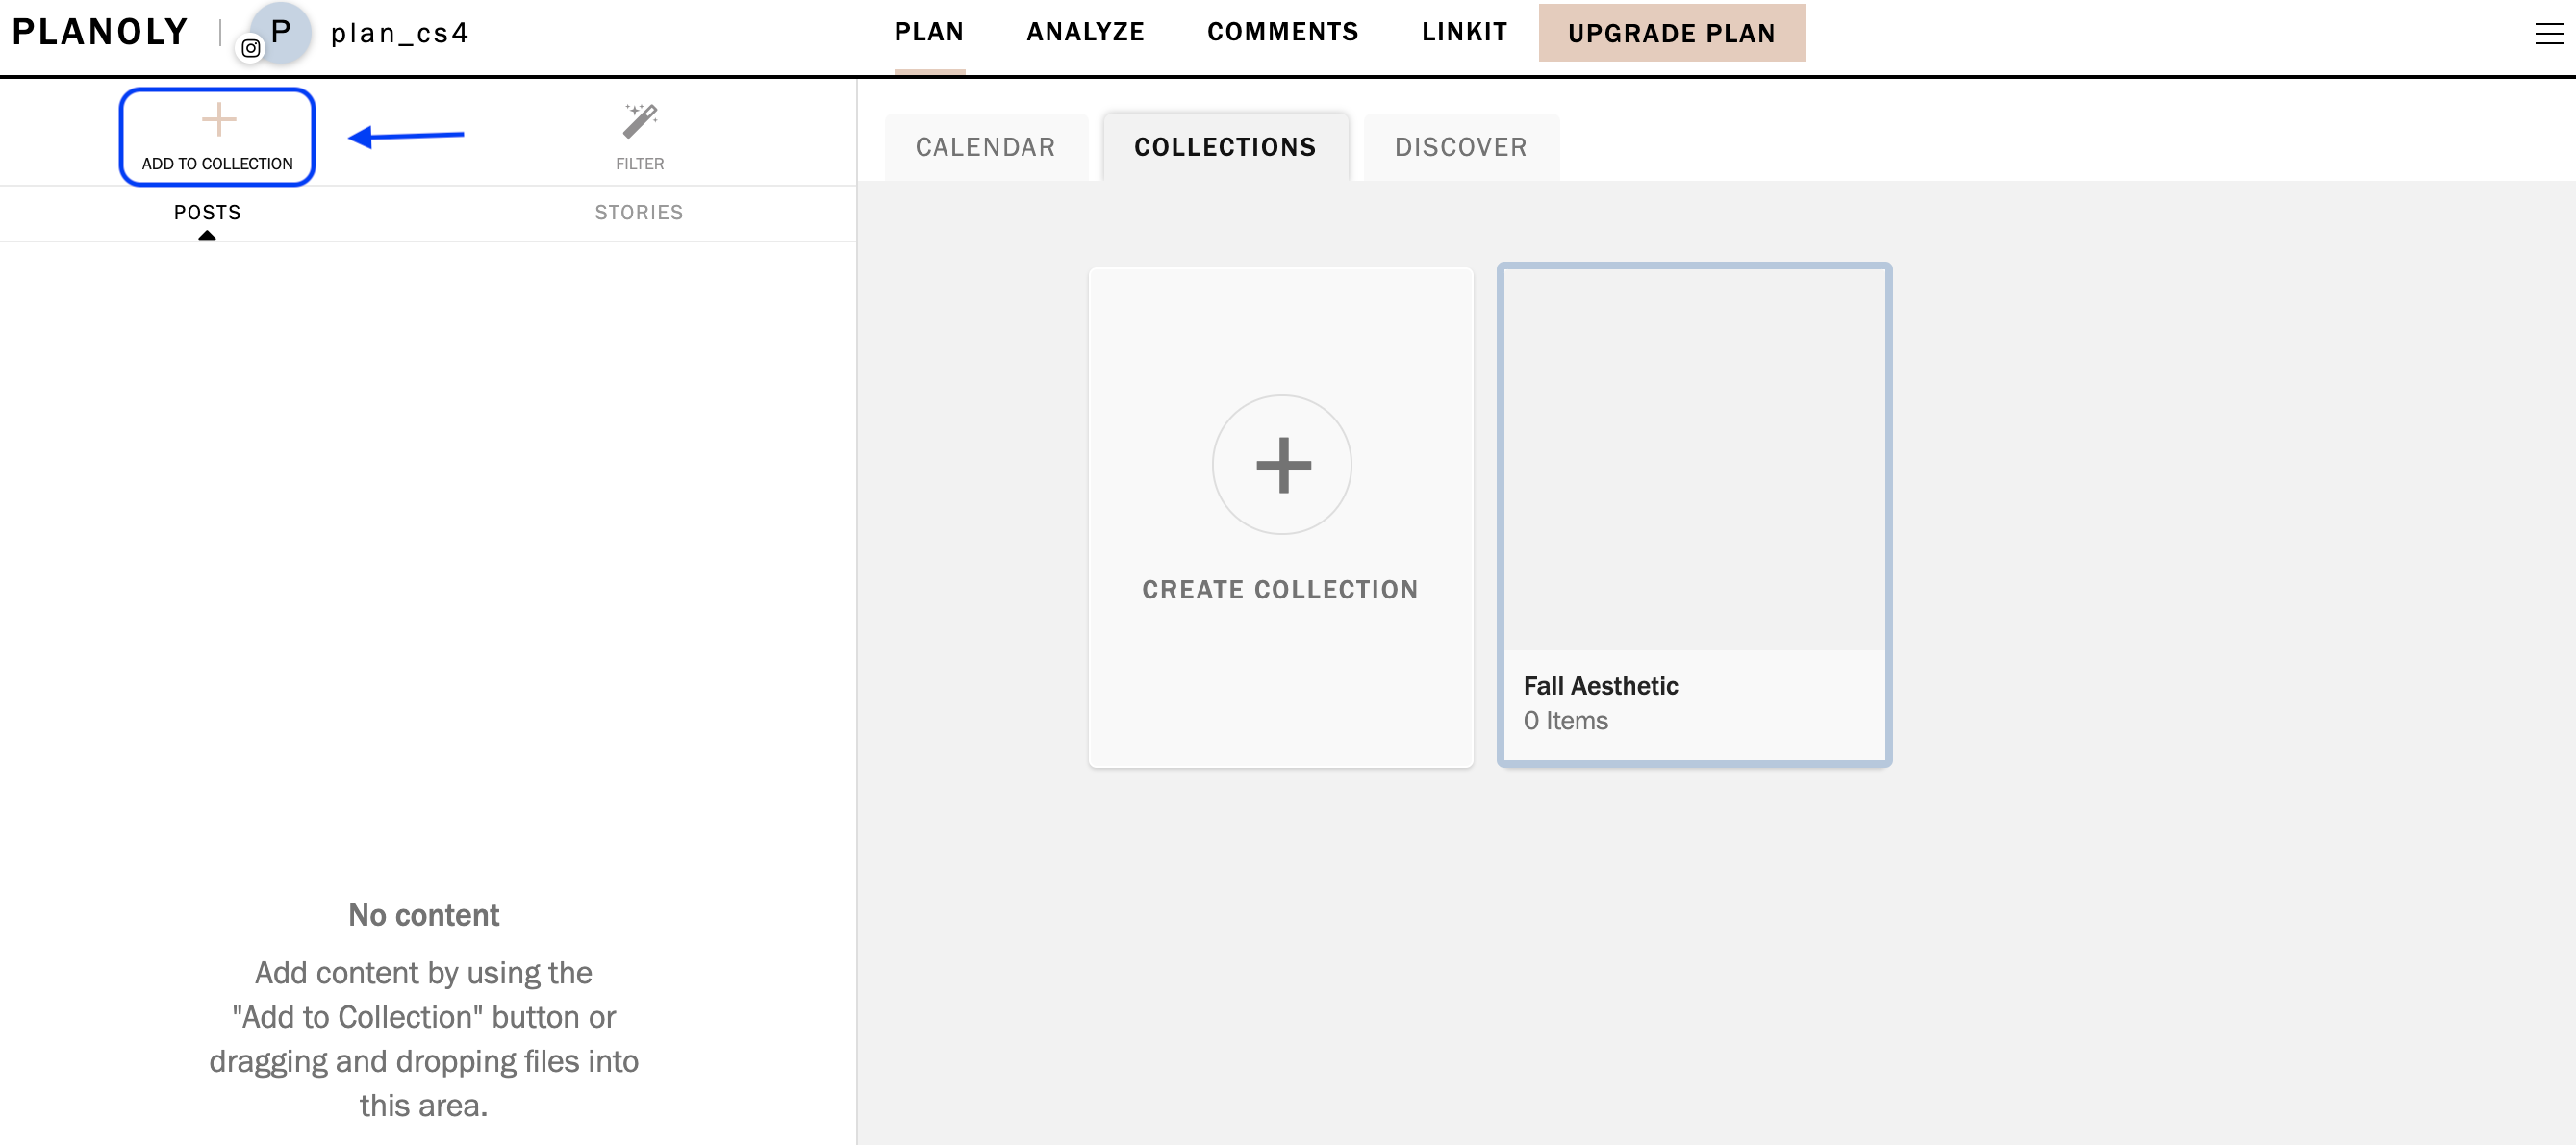Switch to the Stories tab
This screenshot has height=1145, width=2576.
point(639,212)
